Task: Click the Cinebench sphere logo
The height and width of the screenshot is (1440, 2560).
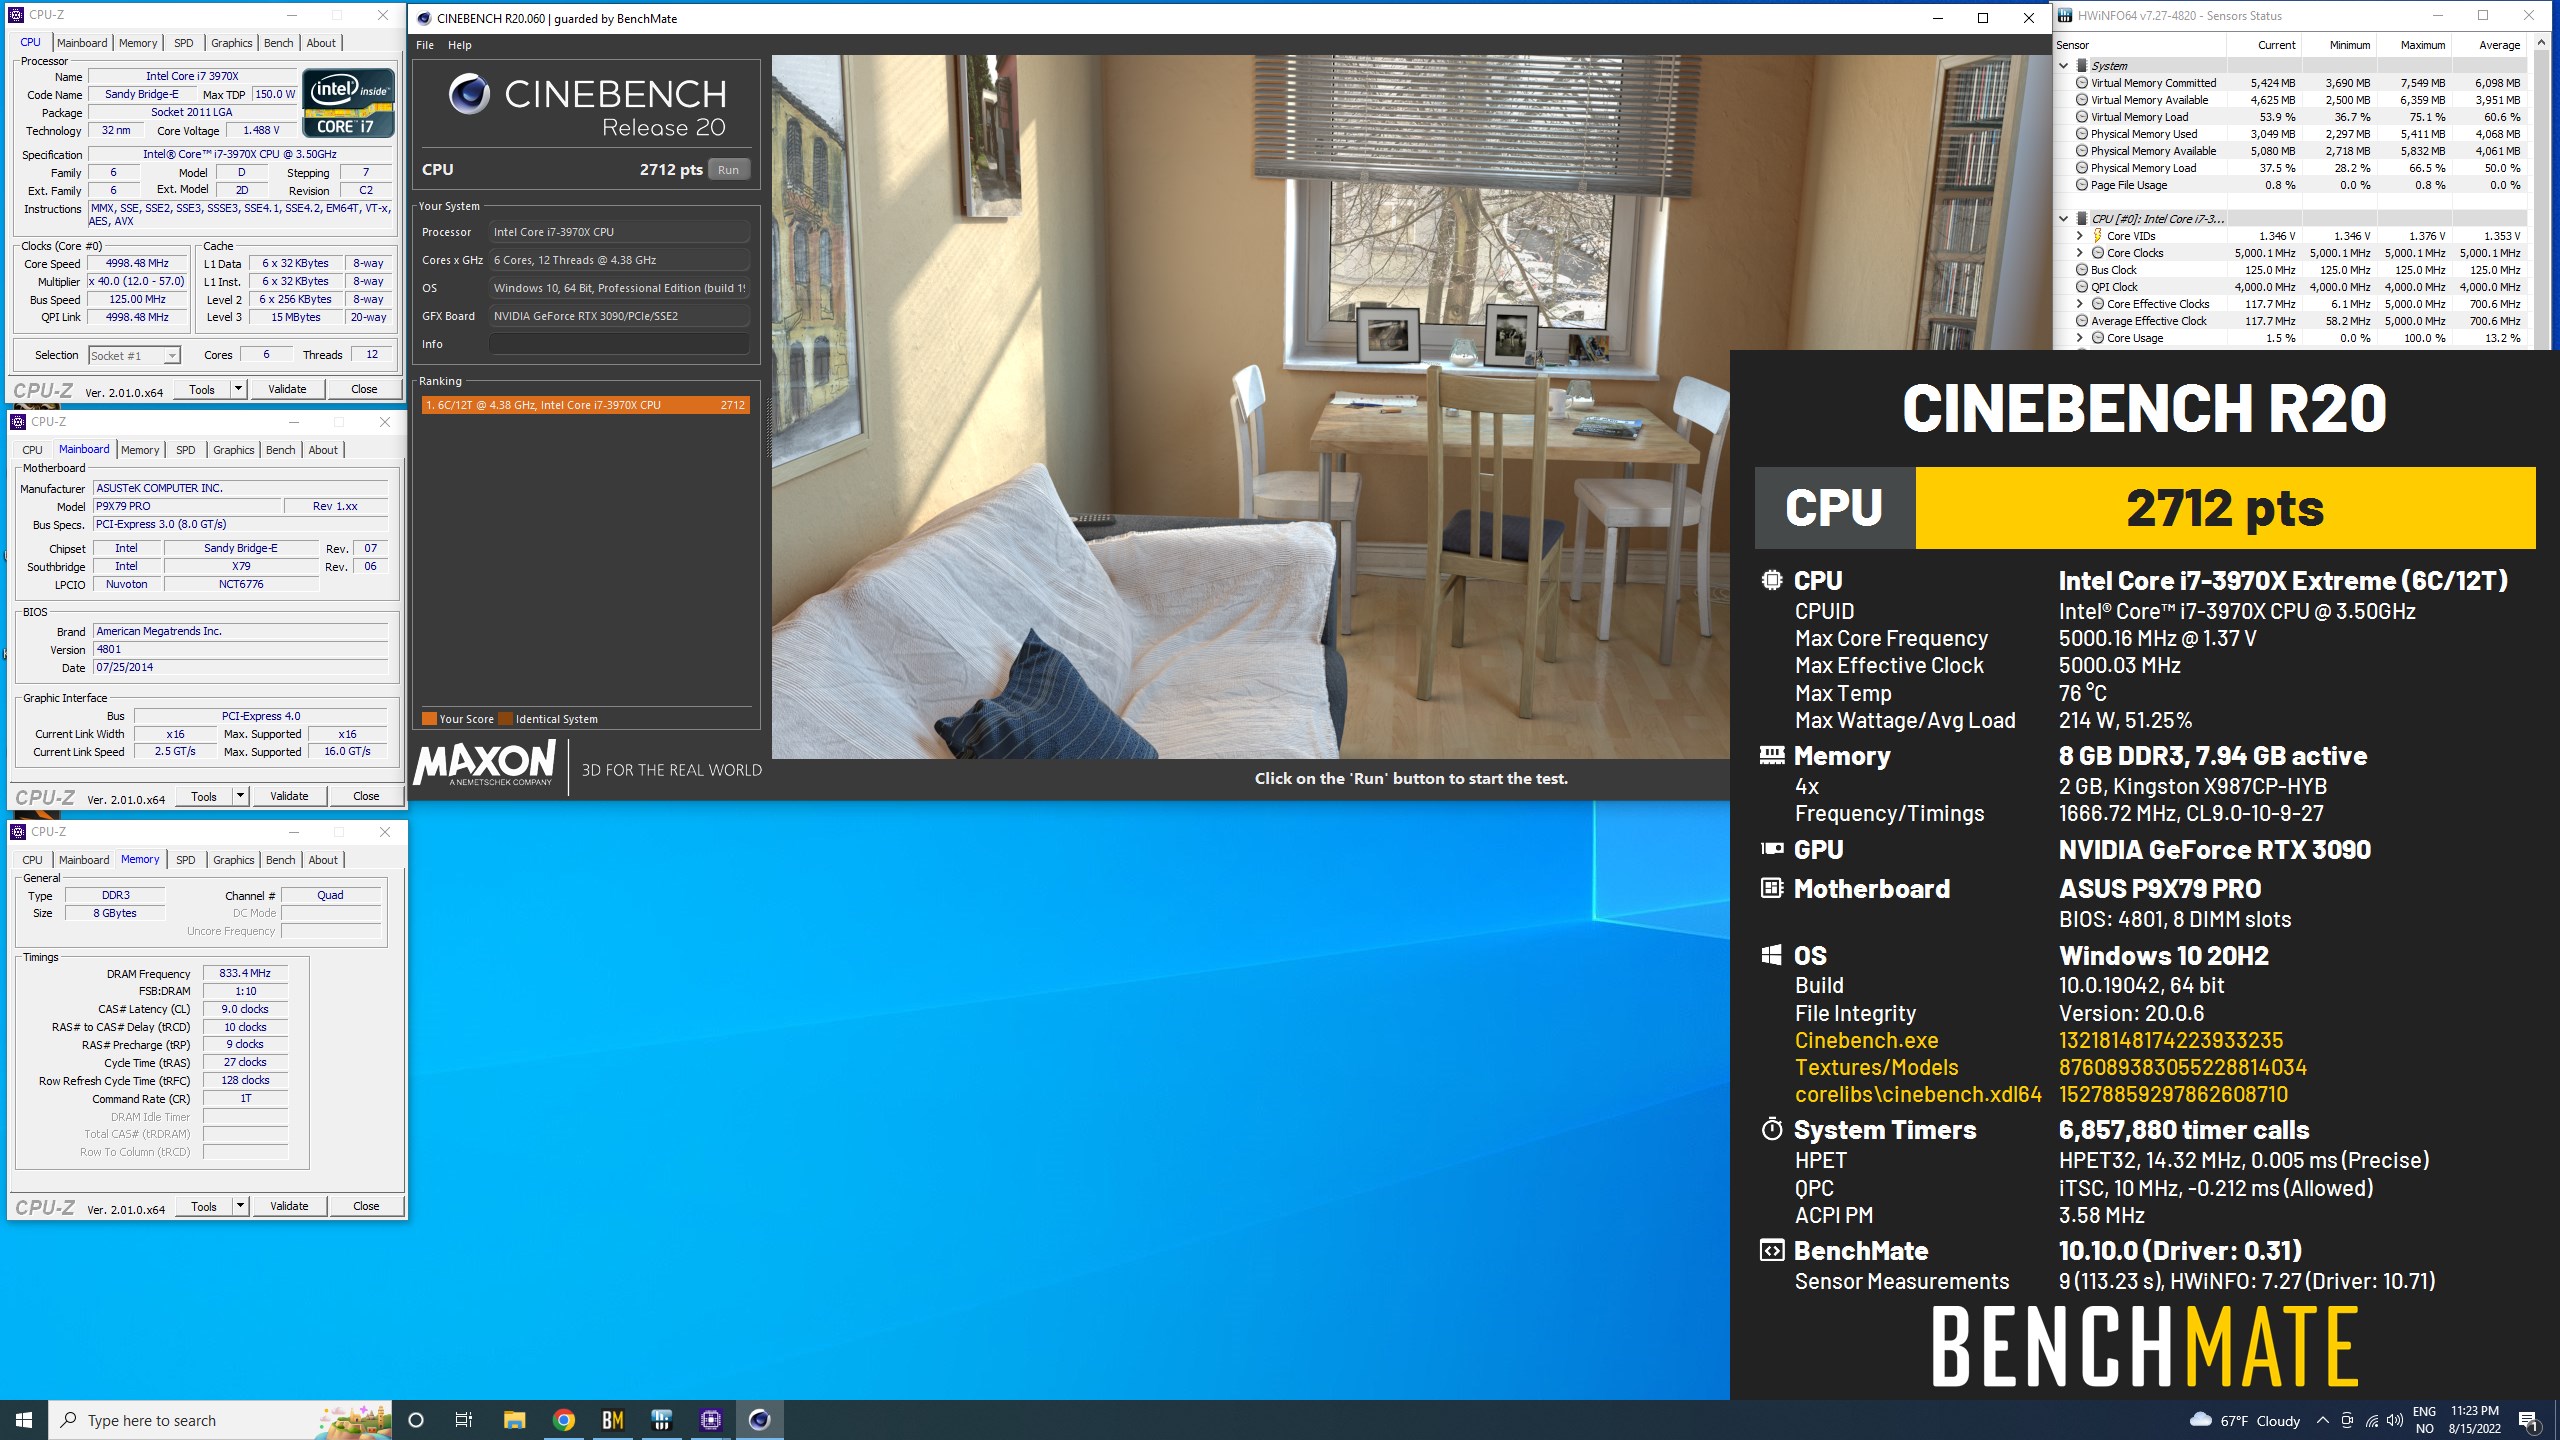Action: click(469, 94)
